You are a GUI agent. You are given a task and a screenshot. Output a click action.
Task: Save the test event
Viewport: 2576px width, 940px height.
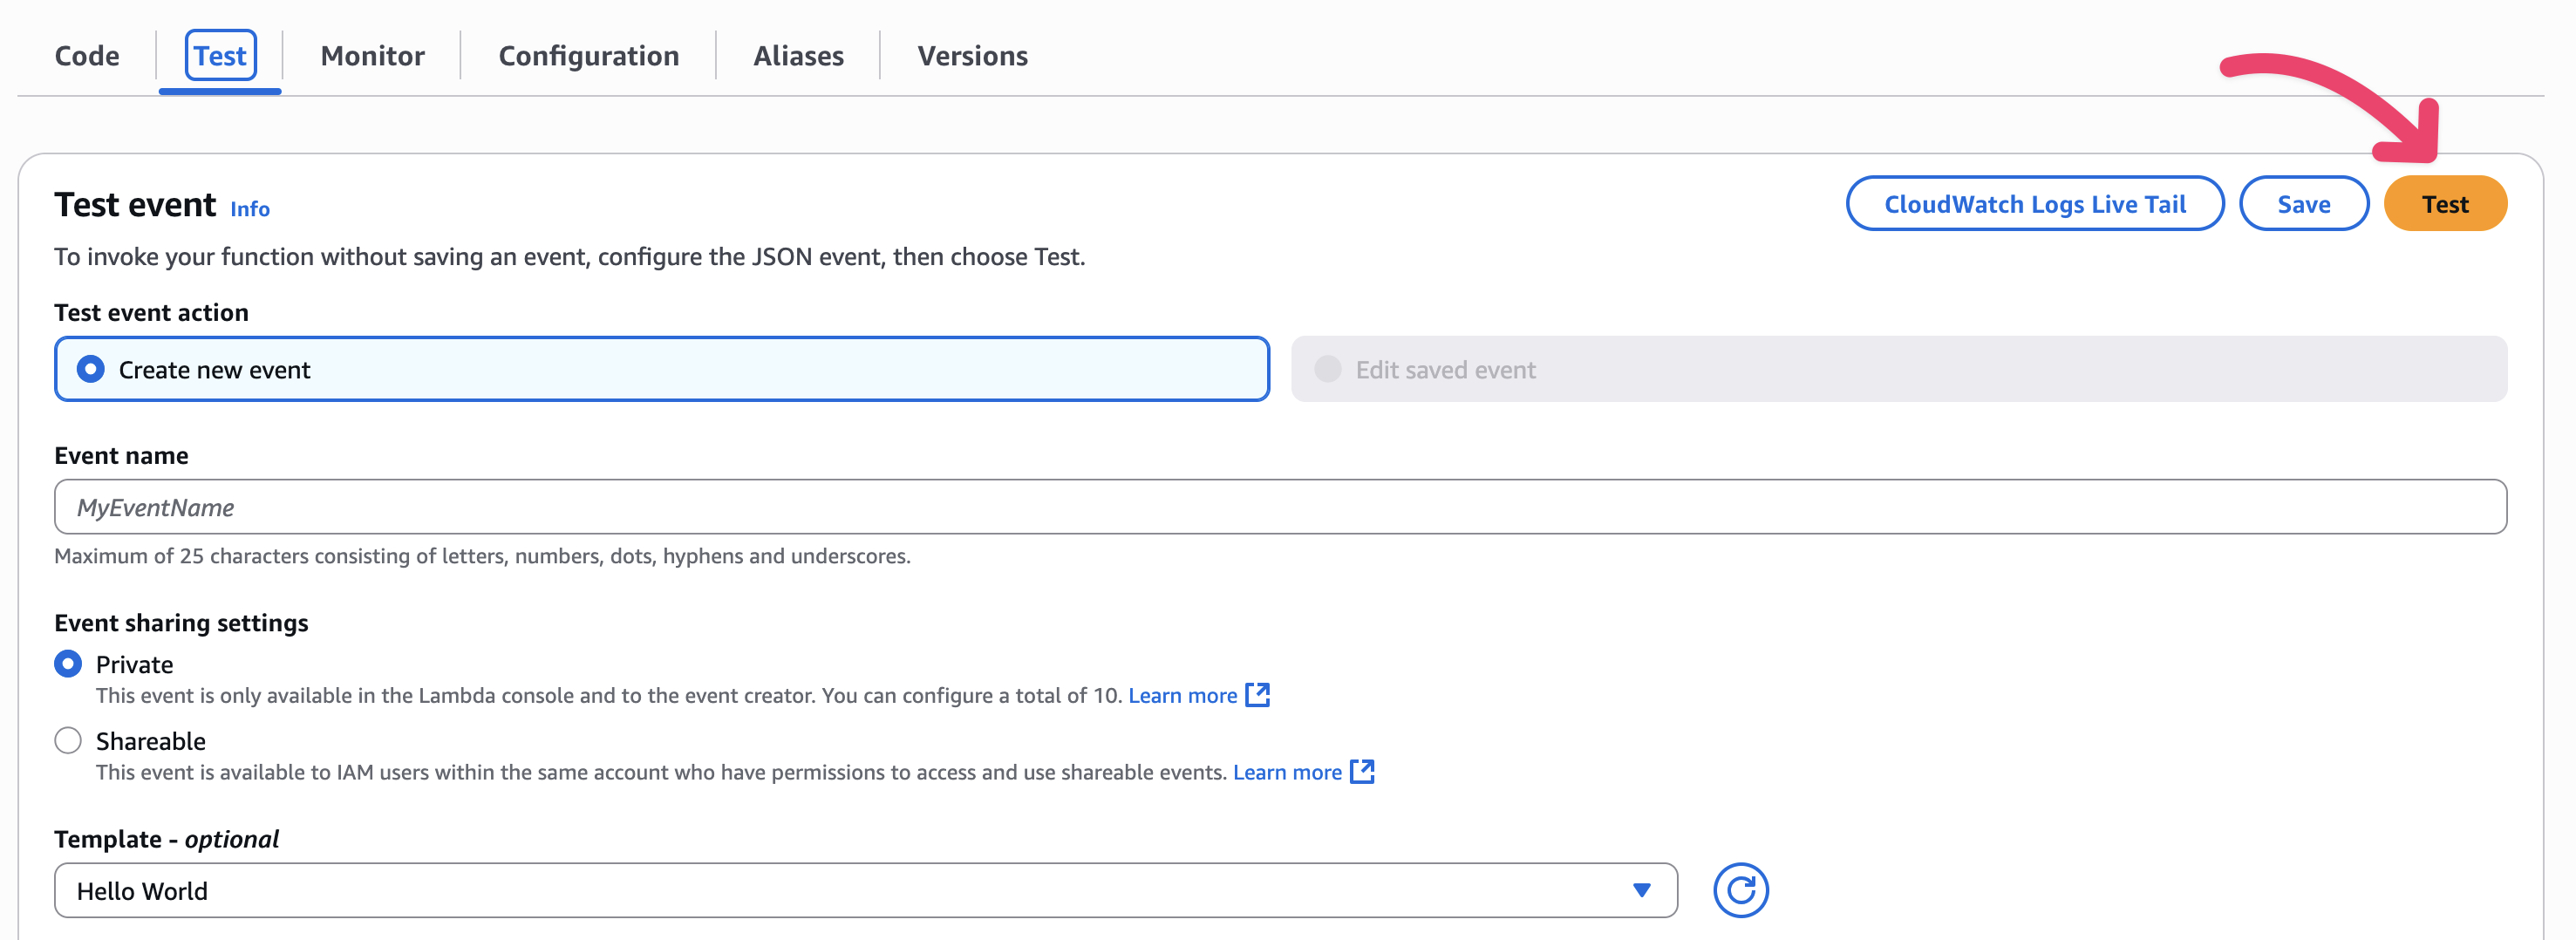(x=2303, y=204)
